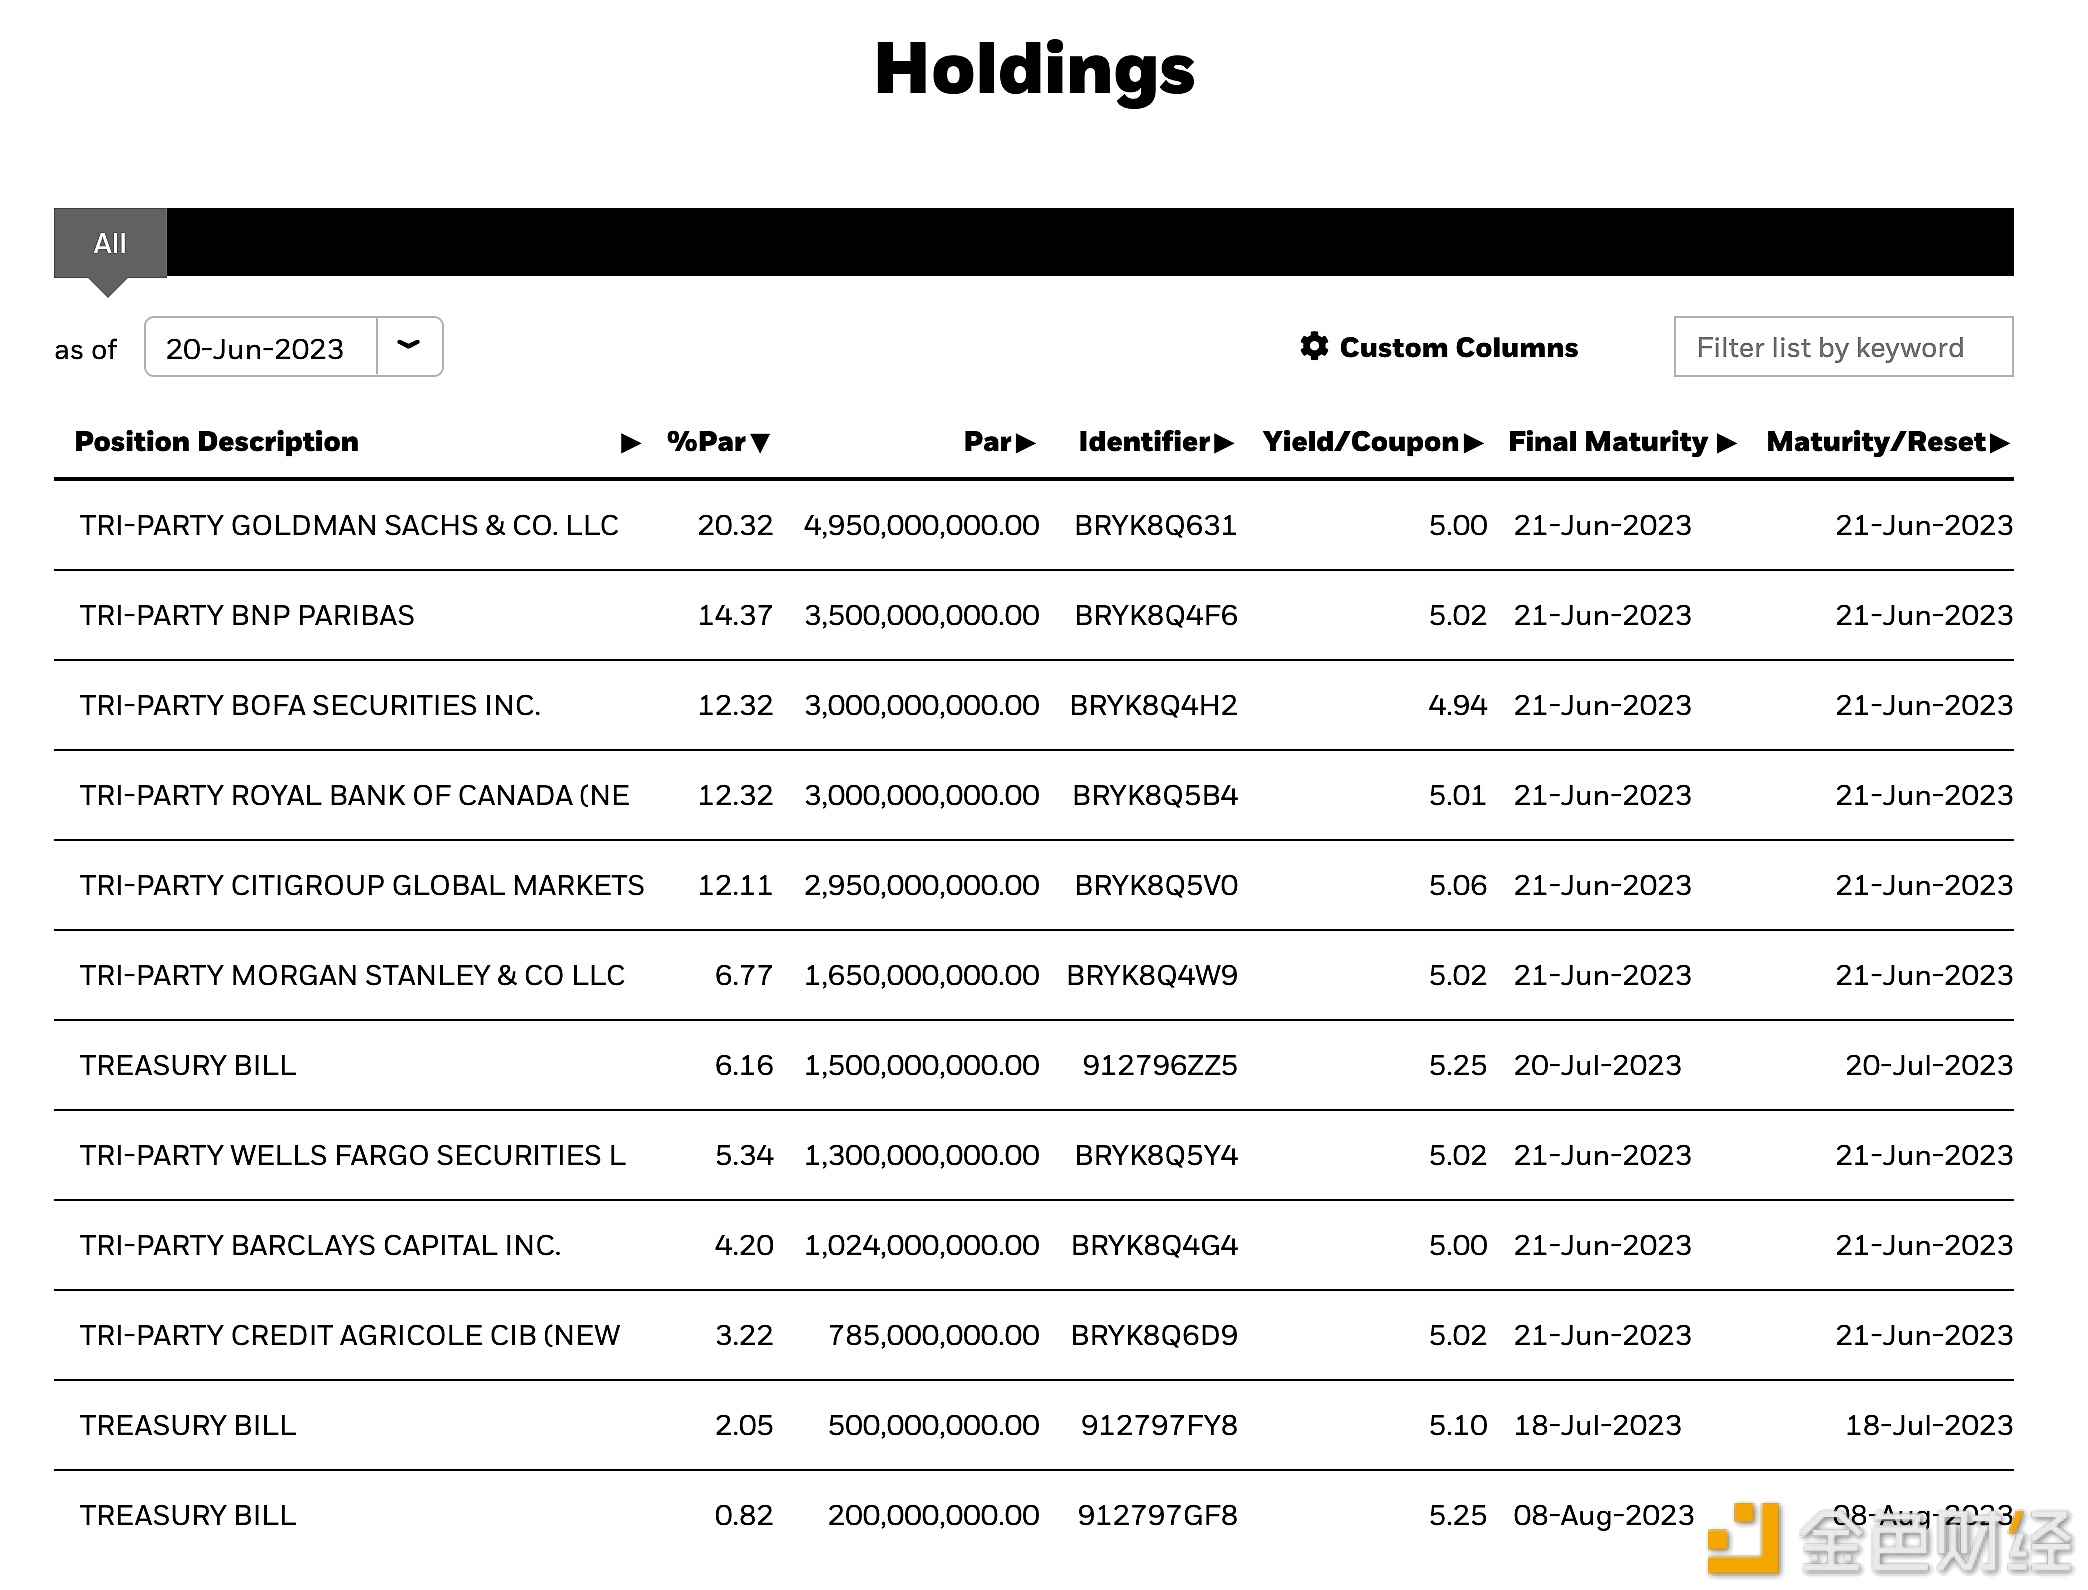Click identifier 912797GF8

[1157, 1515]
